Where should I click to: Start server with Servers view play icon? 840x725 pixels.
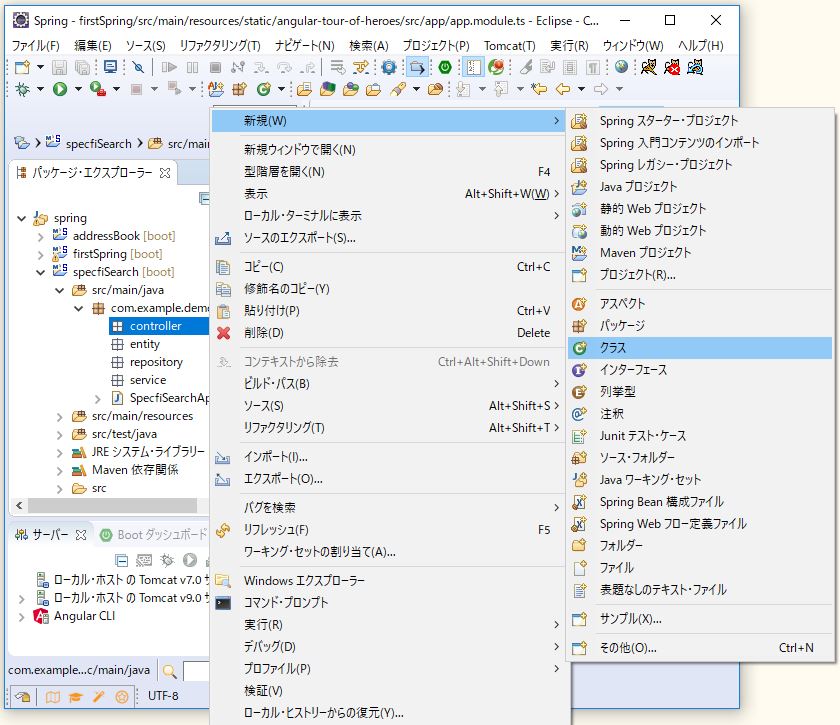pos(190,560)
